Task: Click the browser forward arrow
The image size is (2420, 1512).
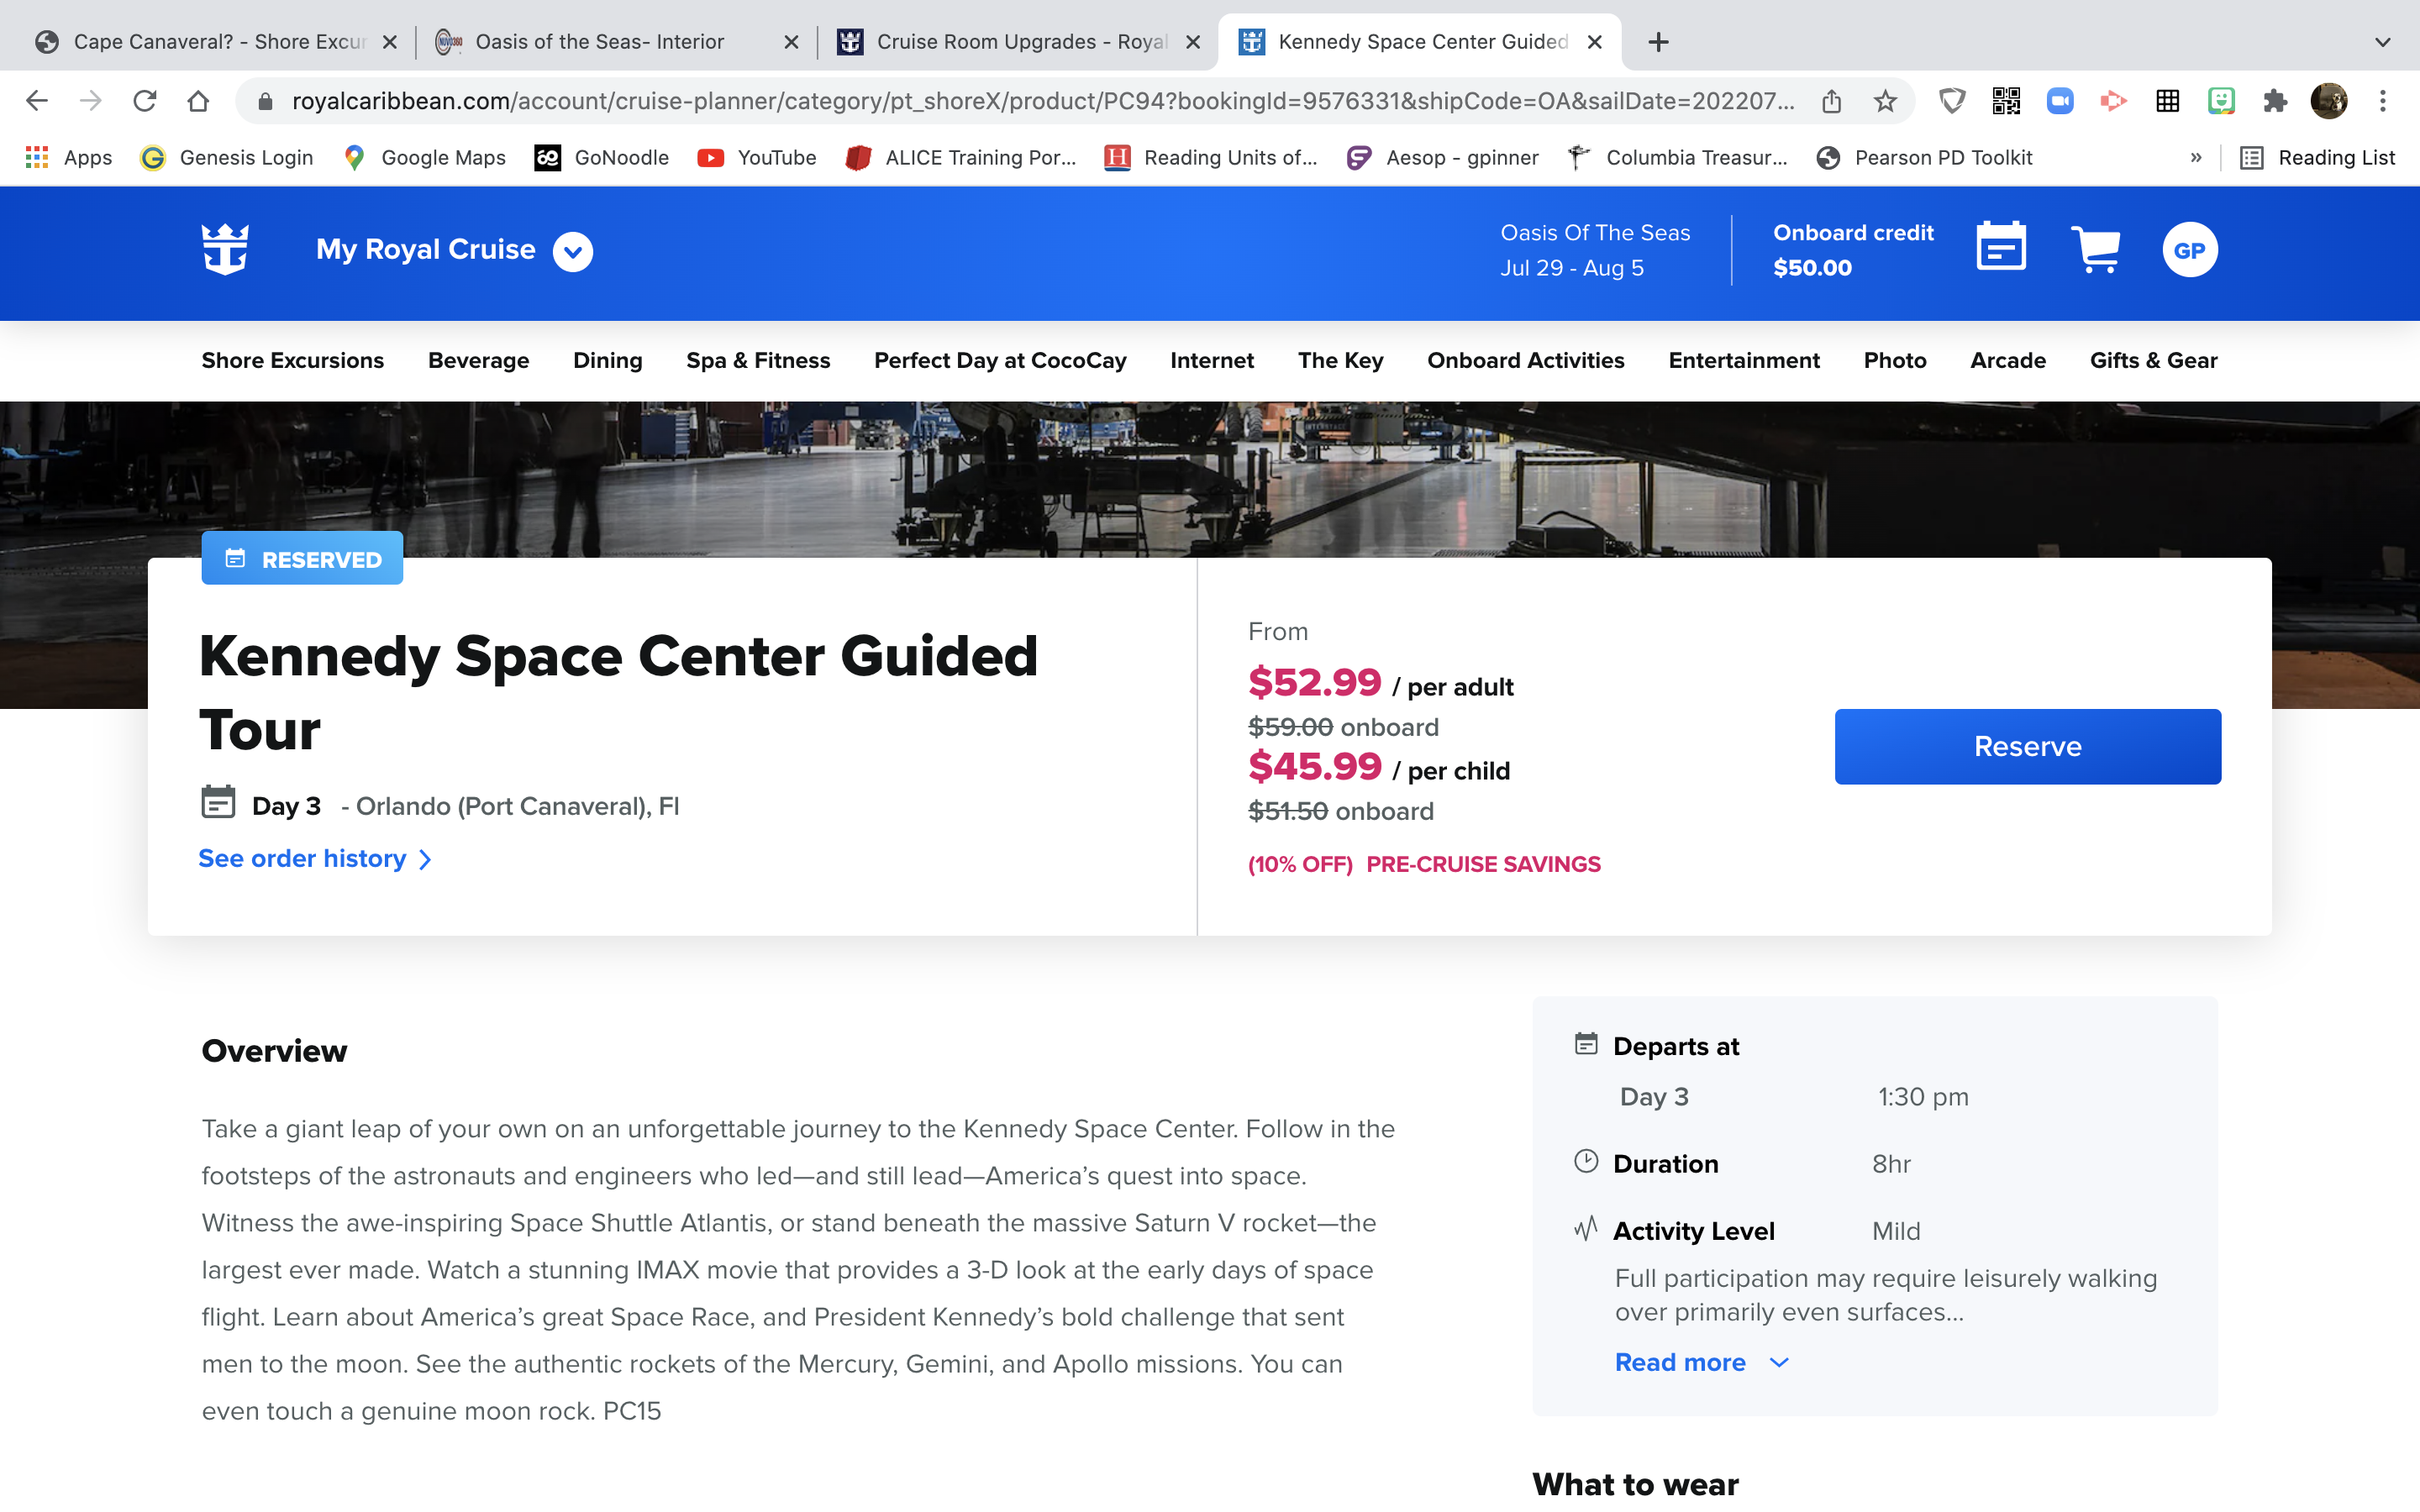Action: coord(91,101)
